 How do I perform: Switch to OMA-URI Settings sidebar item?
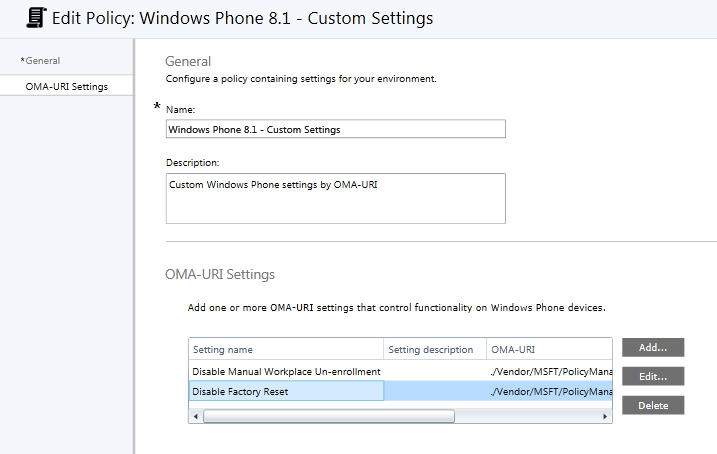66,87
